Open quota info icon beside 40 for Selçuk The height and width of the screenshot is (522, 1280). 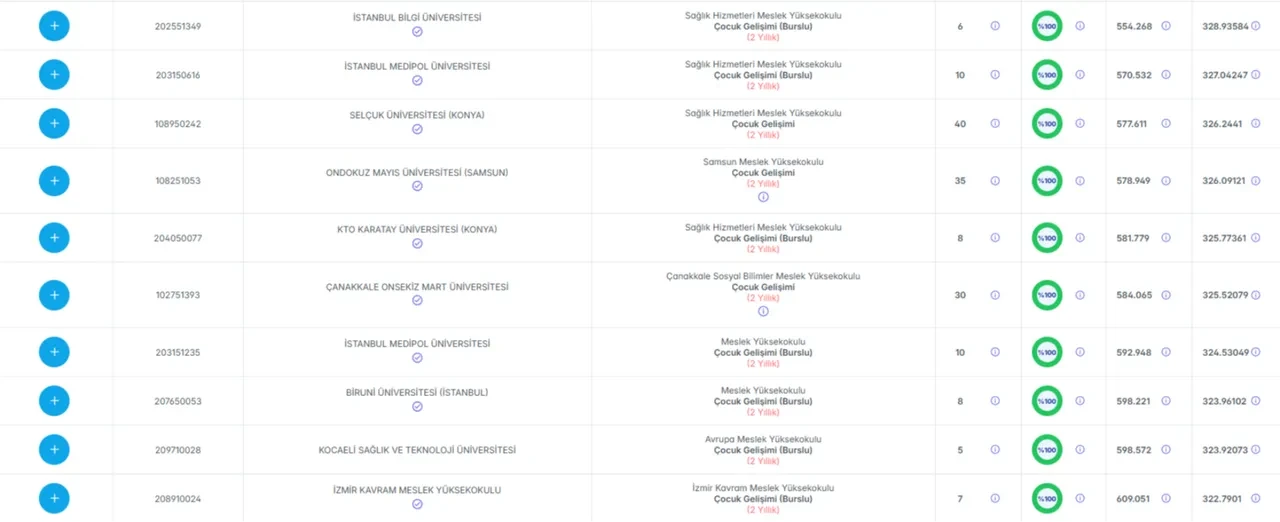pos(995,124)
